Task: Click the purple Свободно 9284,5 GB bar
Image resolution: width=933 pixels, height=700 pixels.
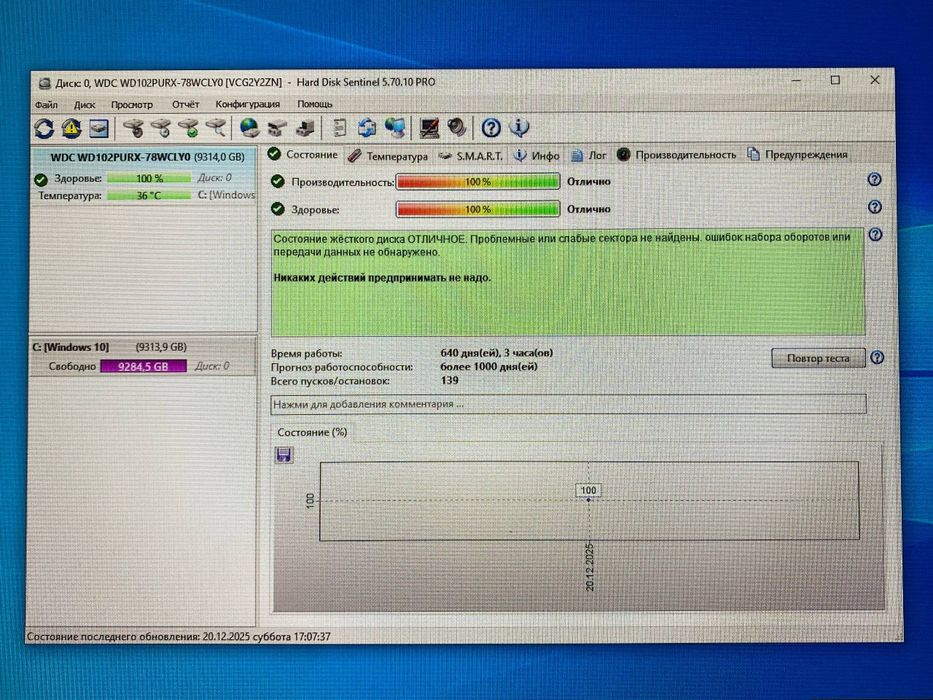Action: pos(143,366)
